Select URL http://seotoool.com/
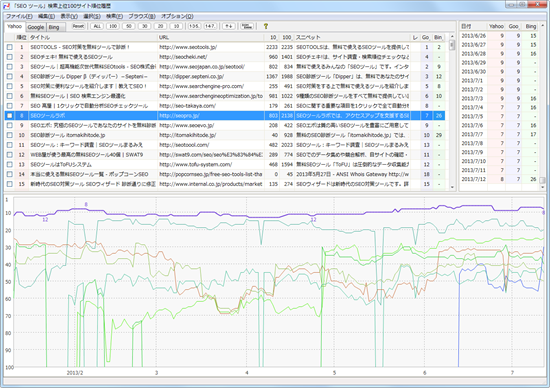 pos(184,145)
